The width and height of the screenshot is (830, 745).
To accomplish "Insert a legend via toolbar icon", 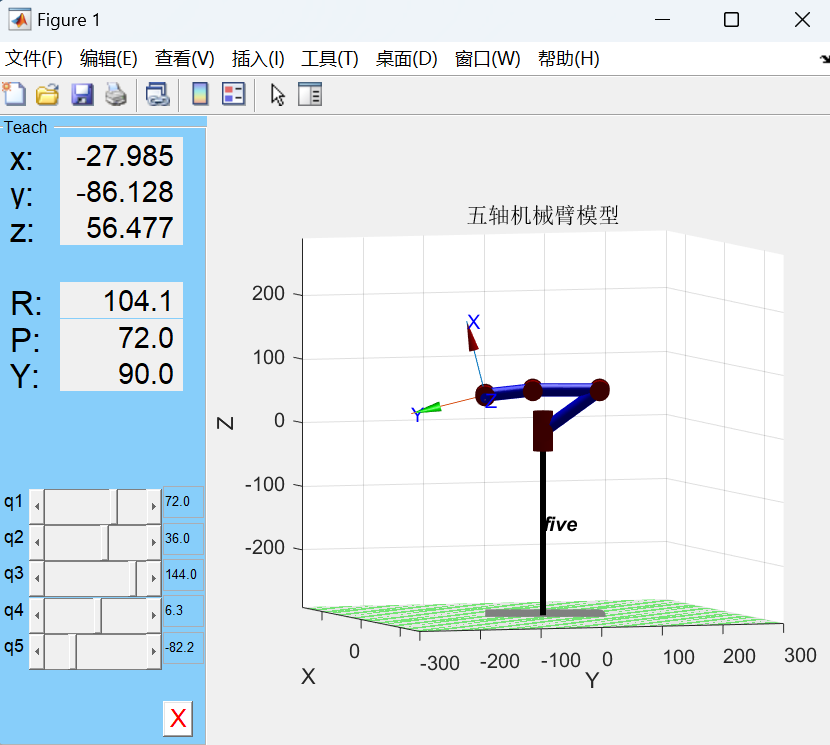I will (233, 95).
